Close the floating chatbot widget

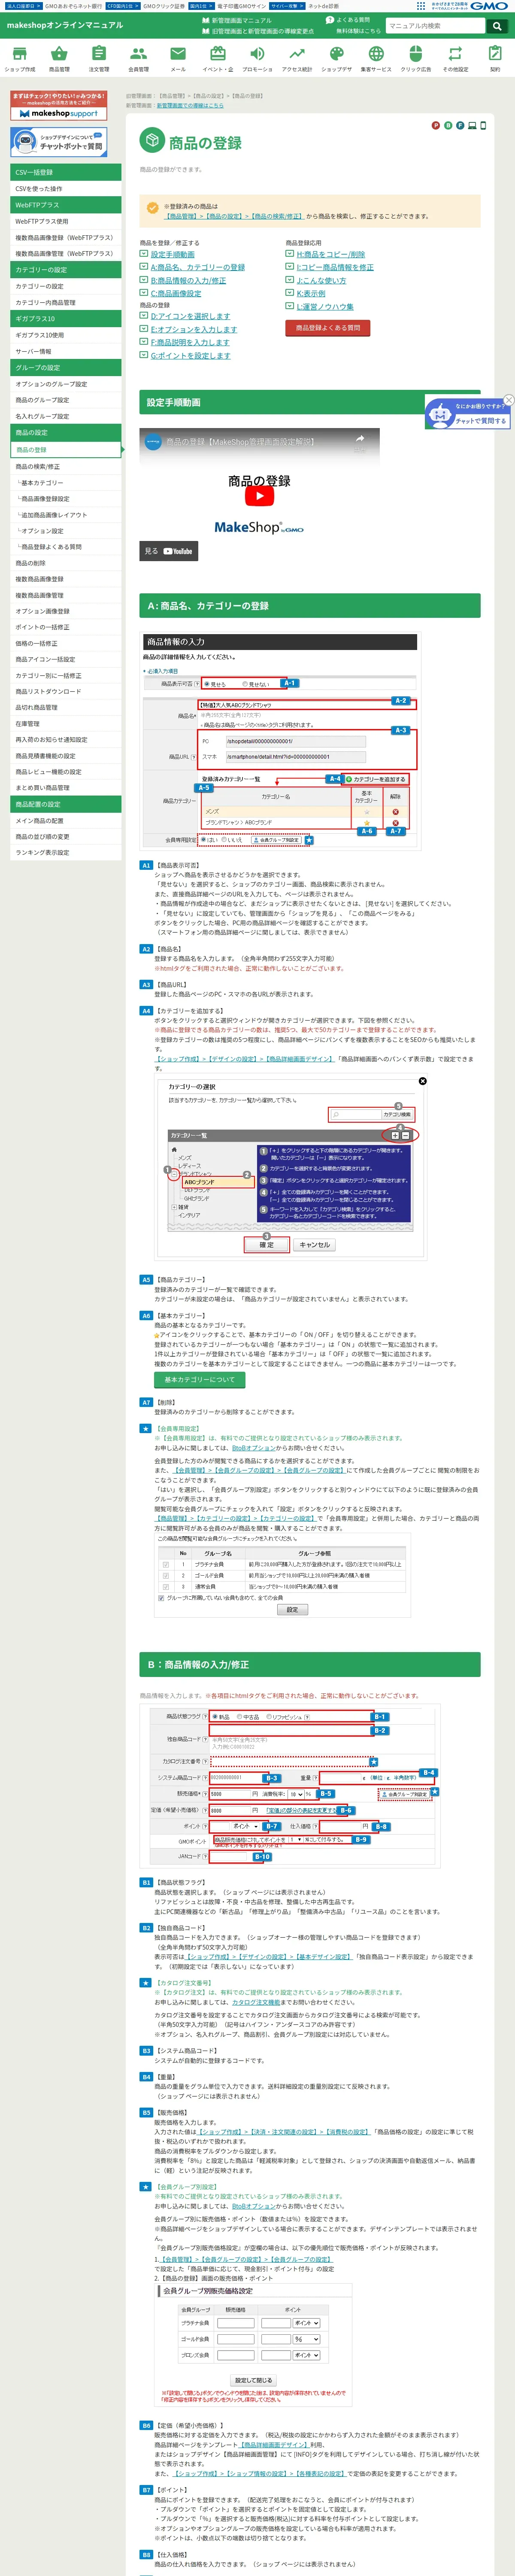(508, 400)
